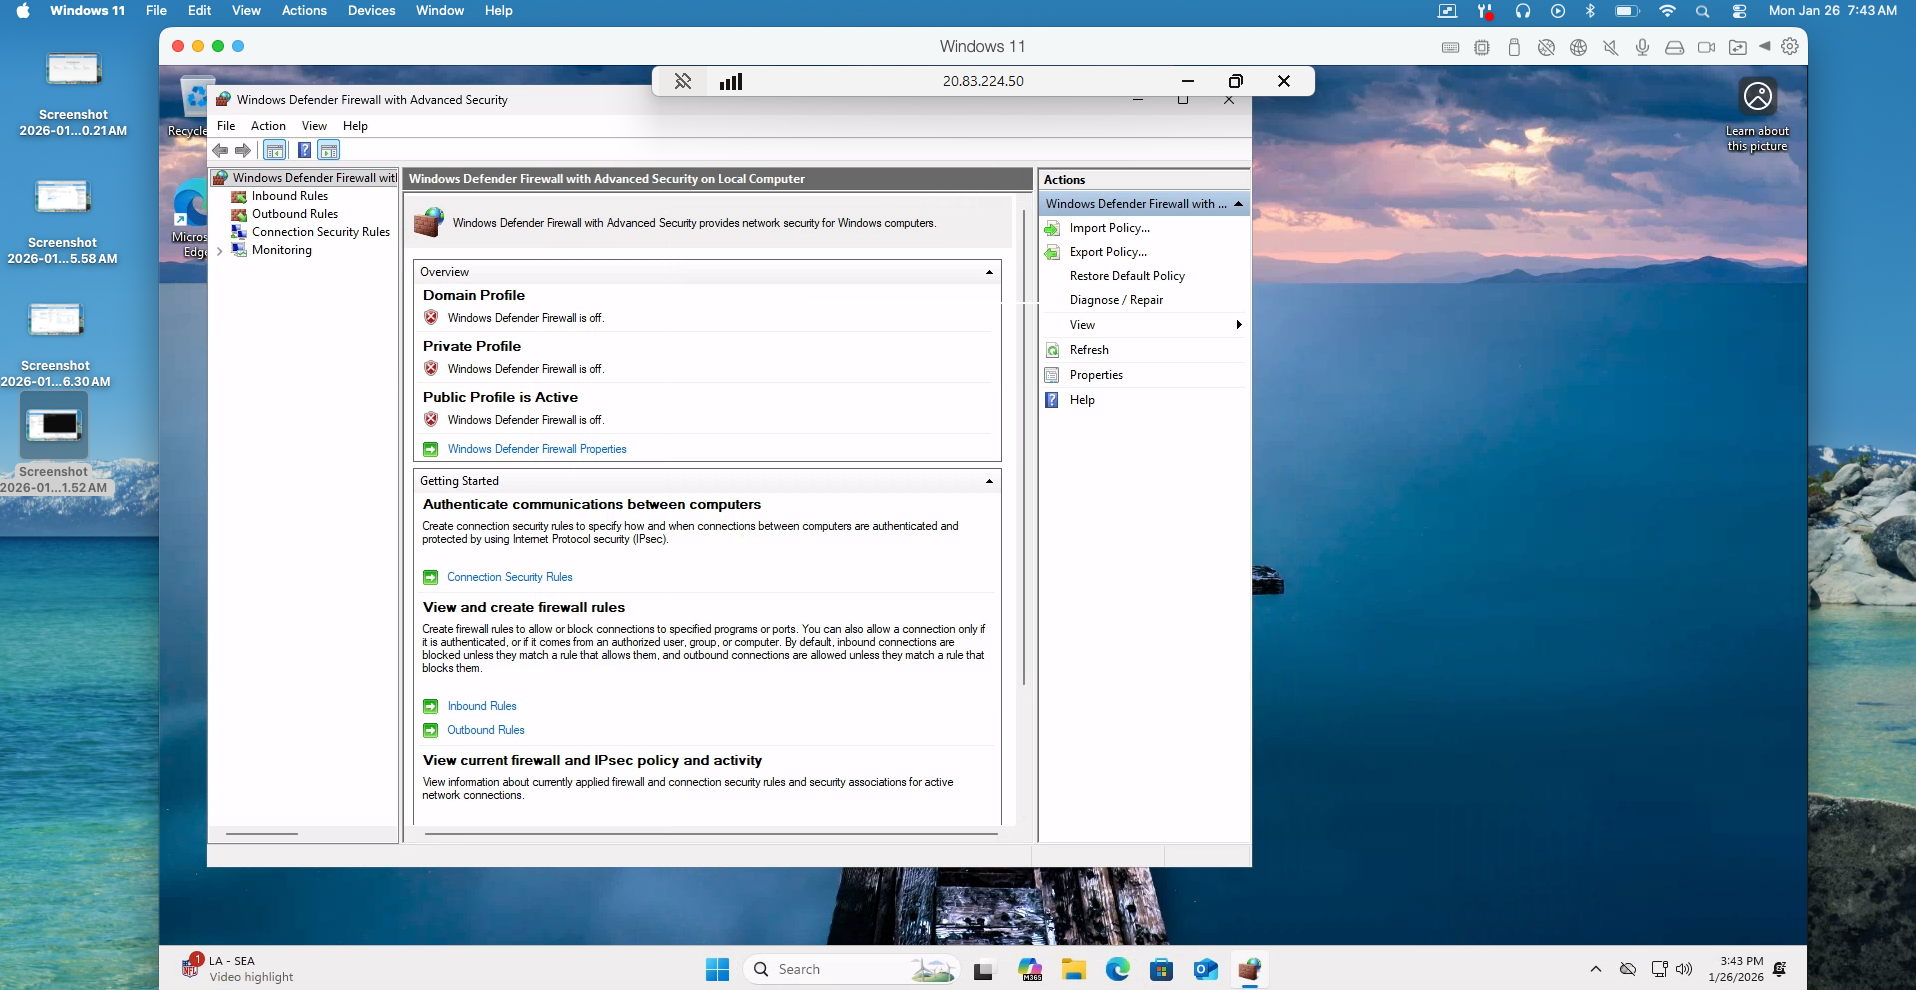Select Inbound Rules in the console tree
The width and height of the screenshot is (1916, 990).
coord(289,196)
